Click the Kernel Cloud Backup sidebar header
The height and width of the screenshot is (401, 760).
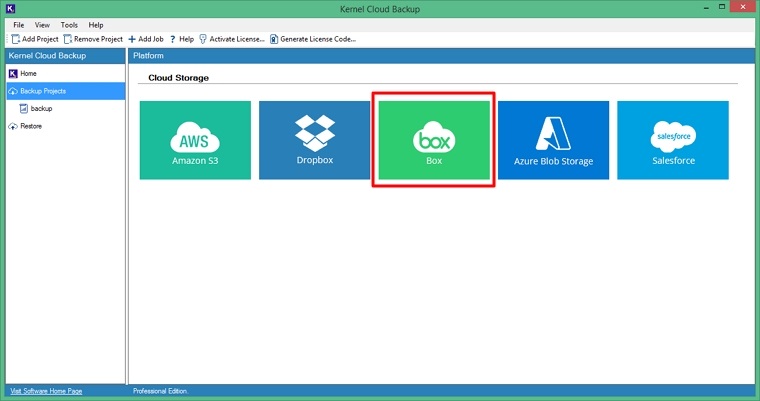[65, 56]
